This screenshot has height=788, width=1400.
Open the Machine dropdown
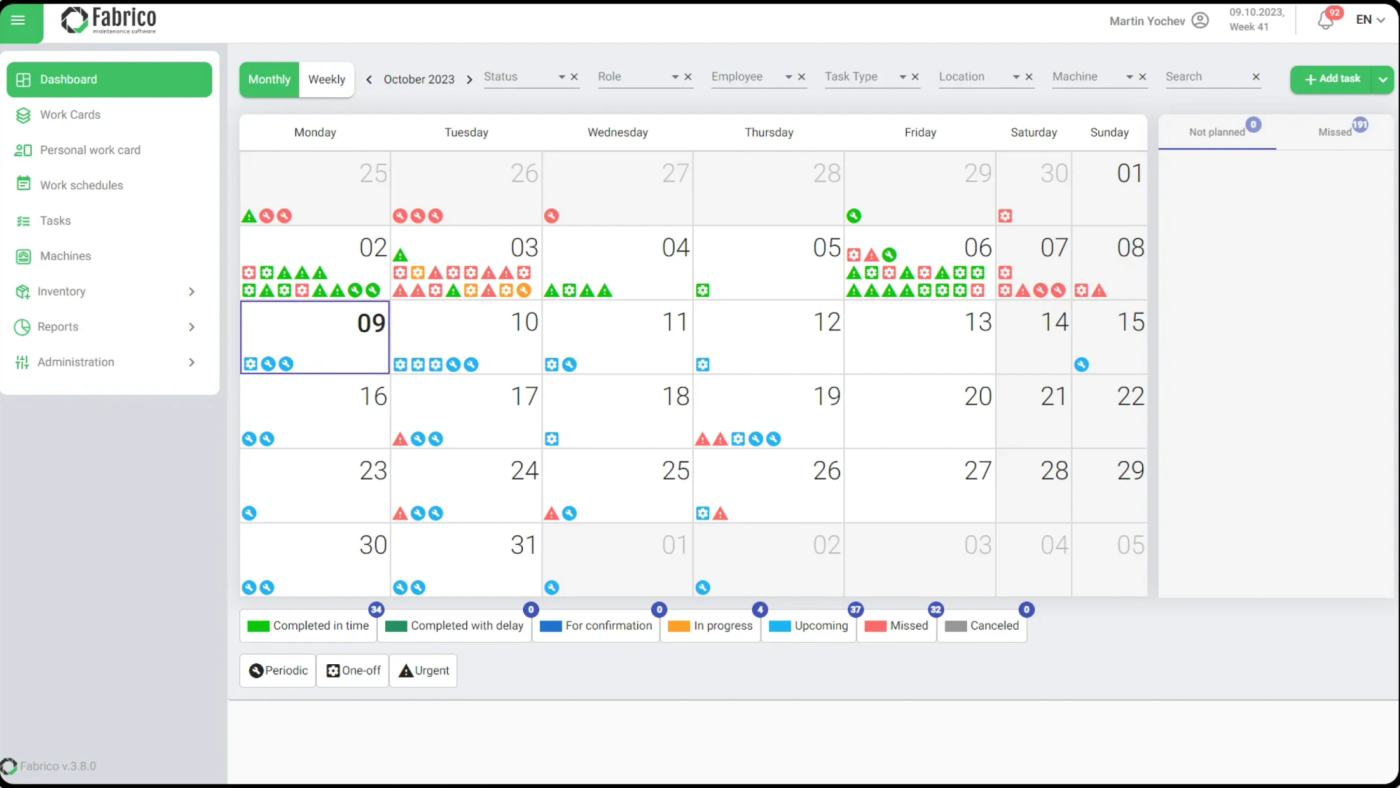[x=1129, y=77]
